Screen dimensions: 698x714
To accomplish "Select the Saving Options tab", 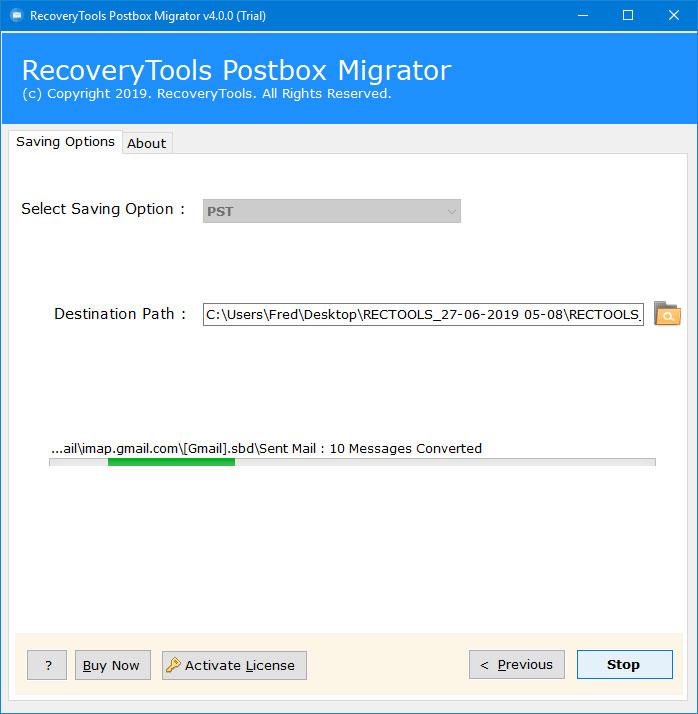I will click(65, 142).
